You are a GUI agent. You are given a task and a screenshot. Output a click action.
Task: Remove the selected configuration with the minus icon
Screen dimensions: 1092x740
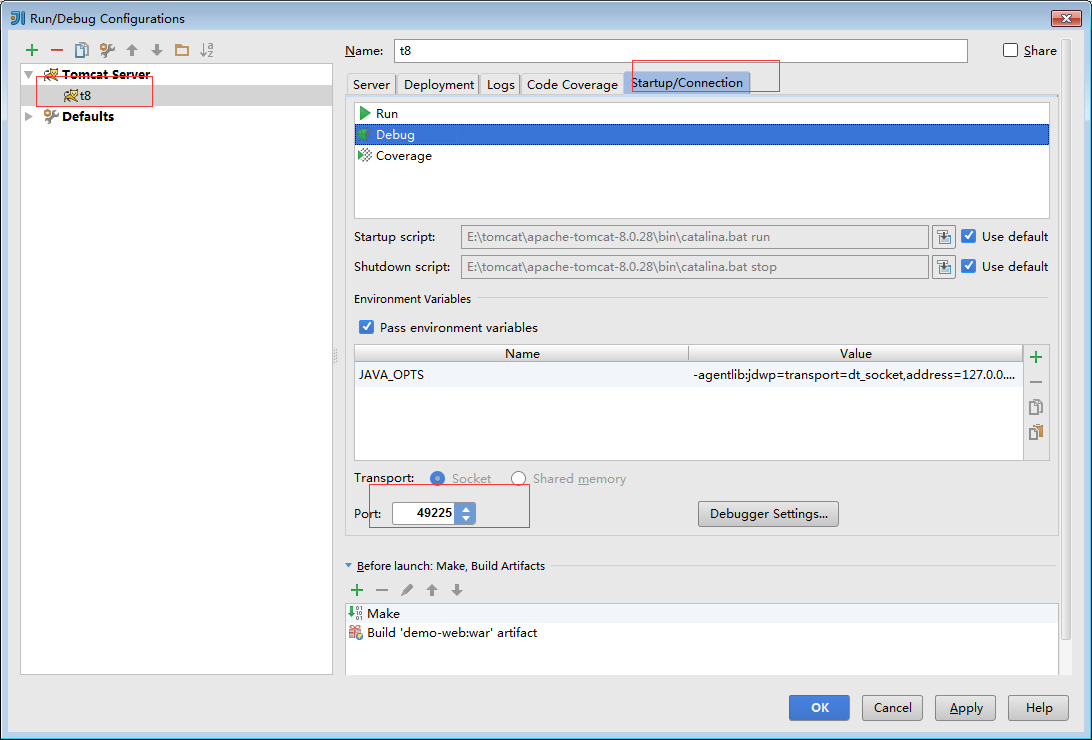57,50
